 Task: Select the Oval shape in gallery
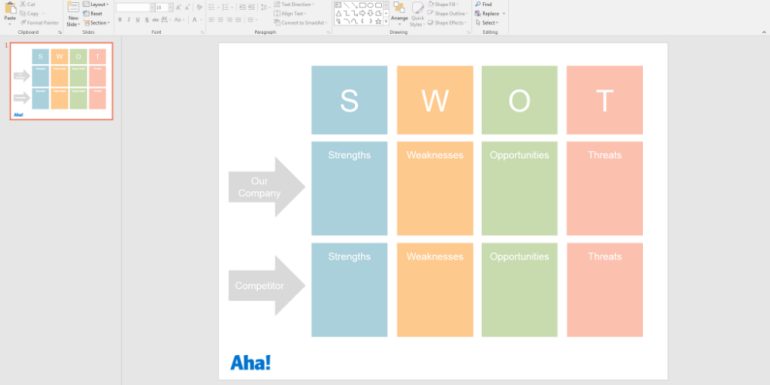tap(370, 5)
